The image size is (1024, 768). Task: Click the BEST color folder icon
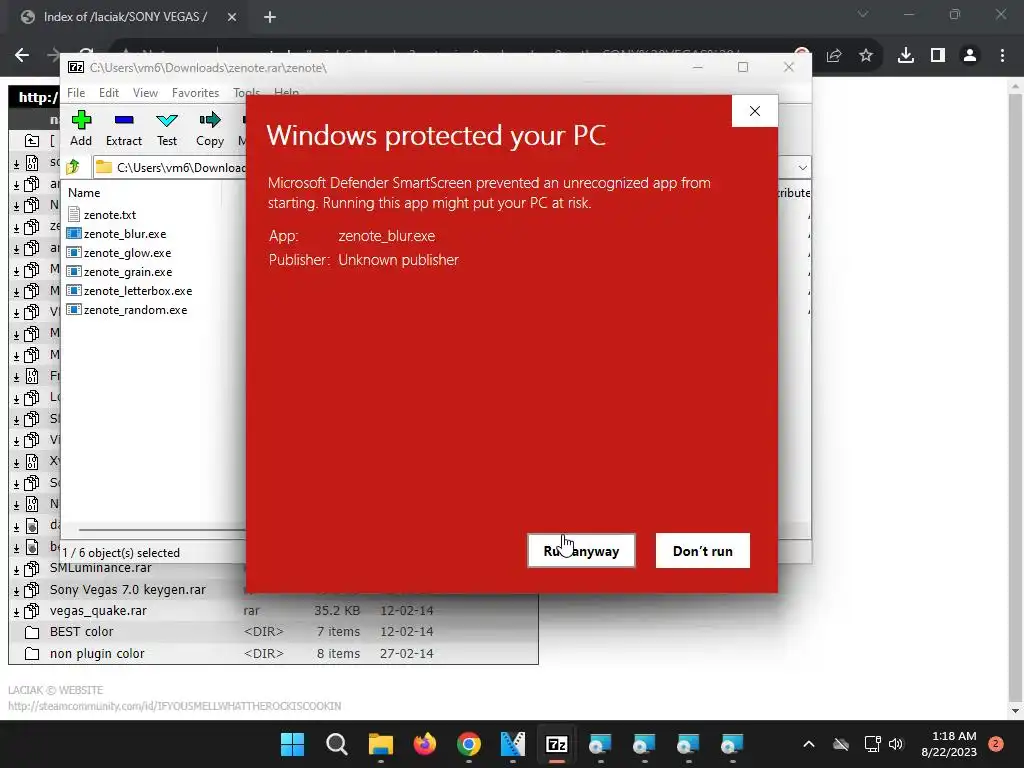(31, 632)
